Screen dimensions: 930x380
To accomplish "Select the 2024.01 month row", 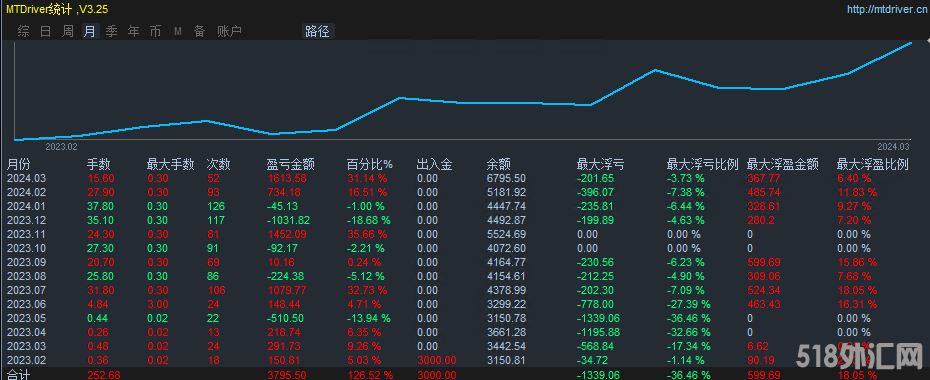I will (465, 206).
